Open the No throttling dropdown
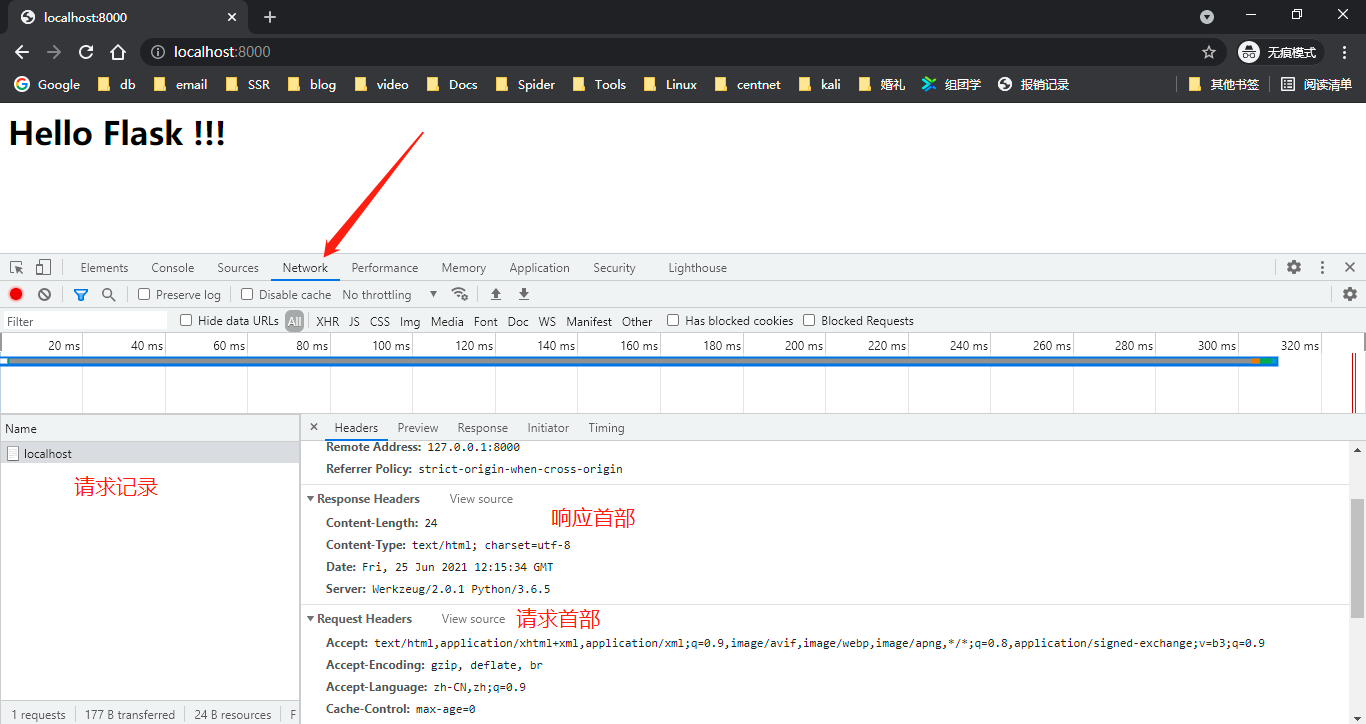This screenshot has height=724, width=1366. pos(390,294)
